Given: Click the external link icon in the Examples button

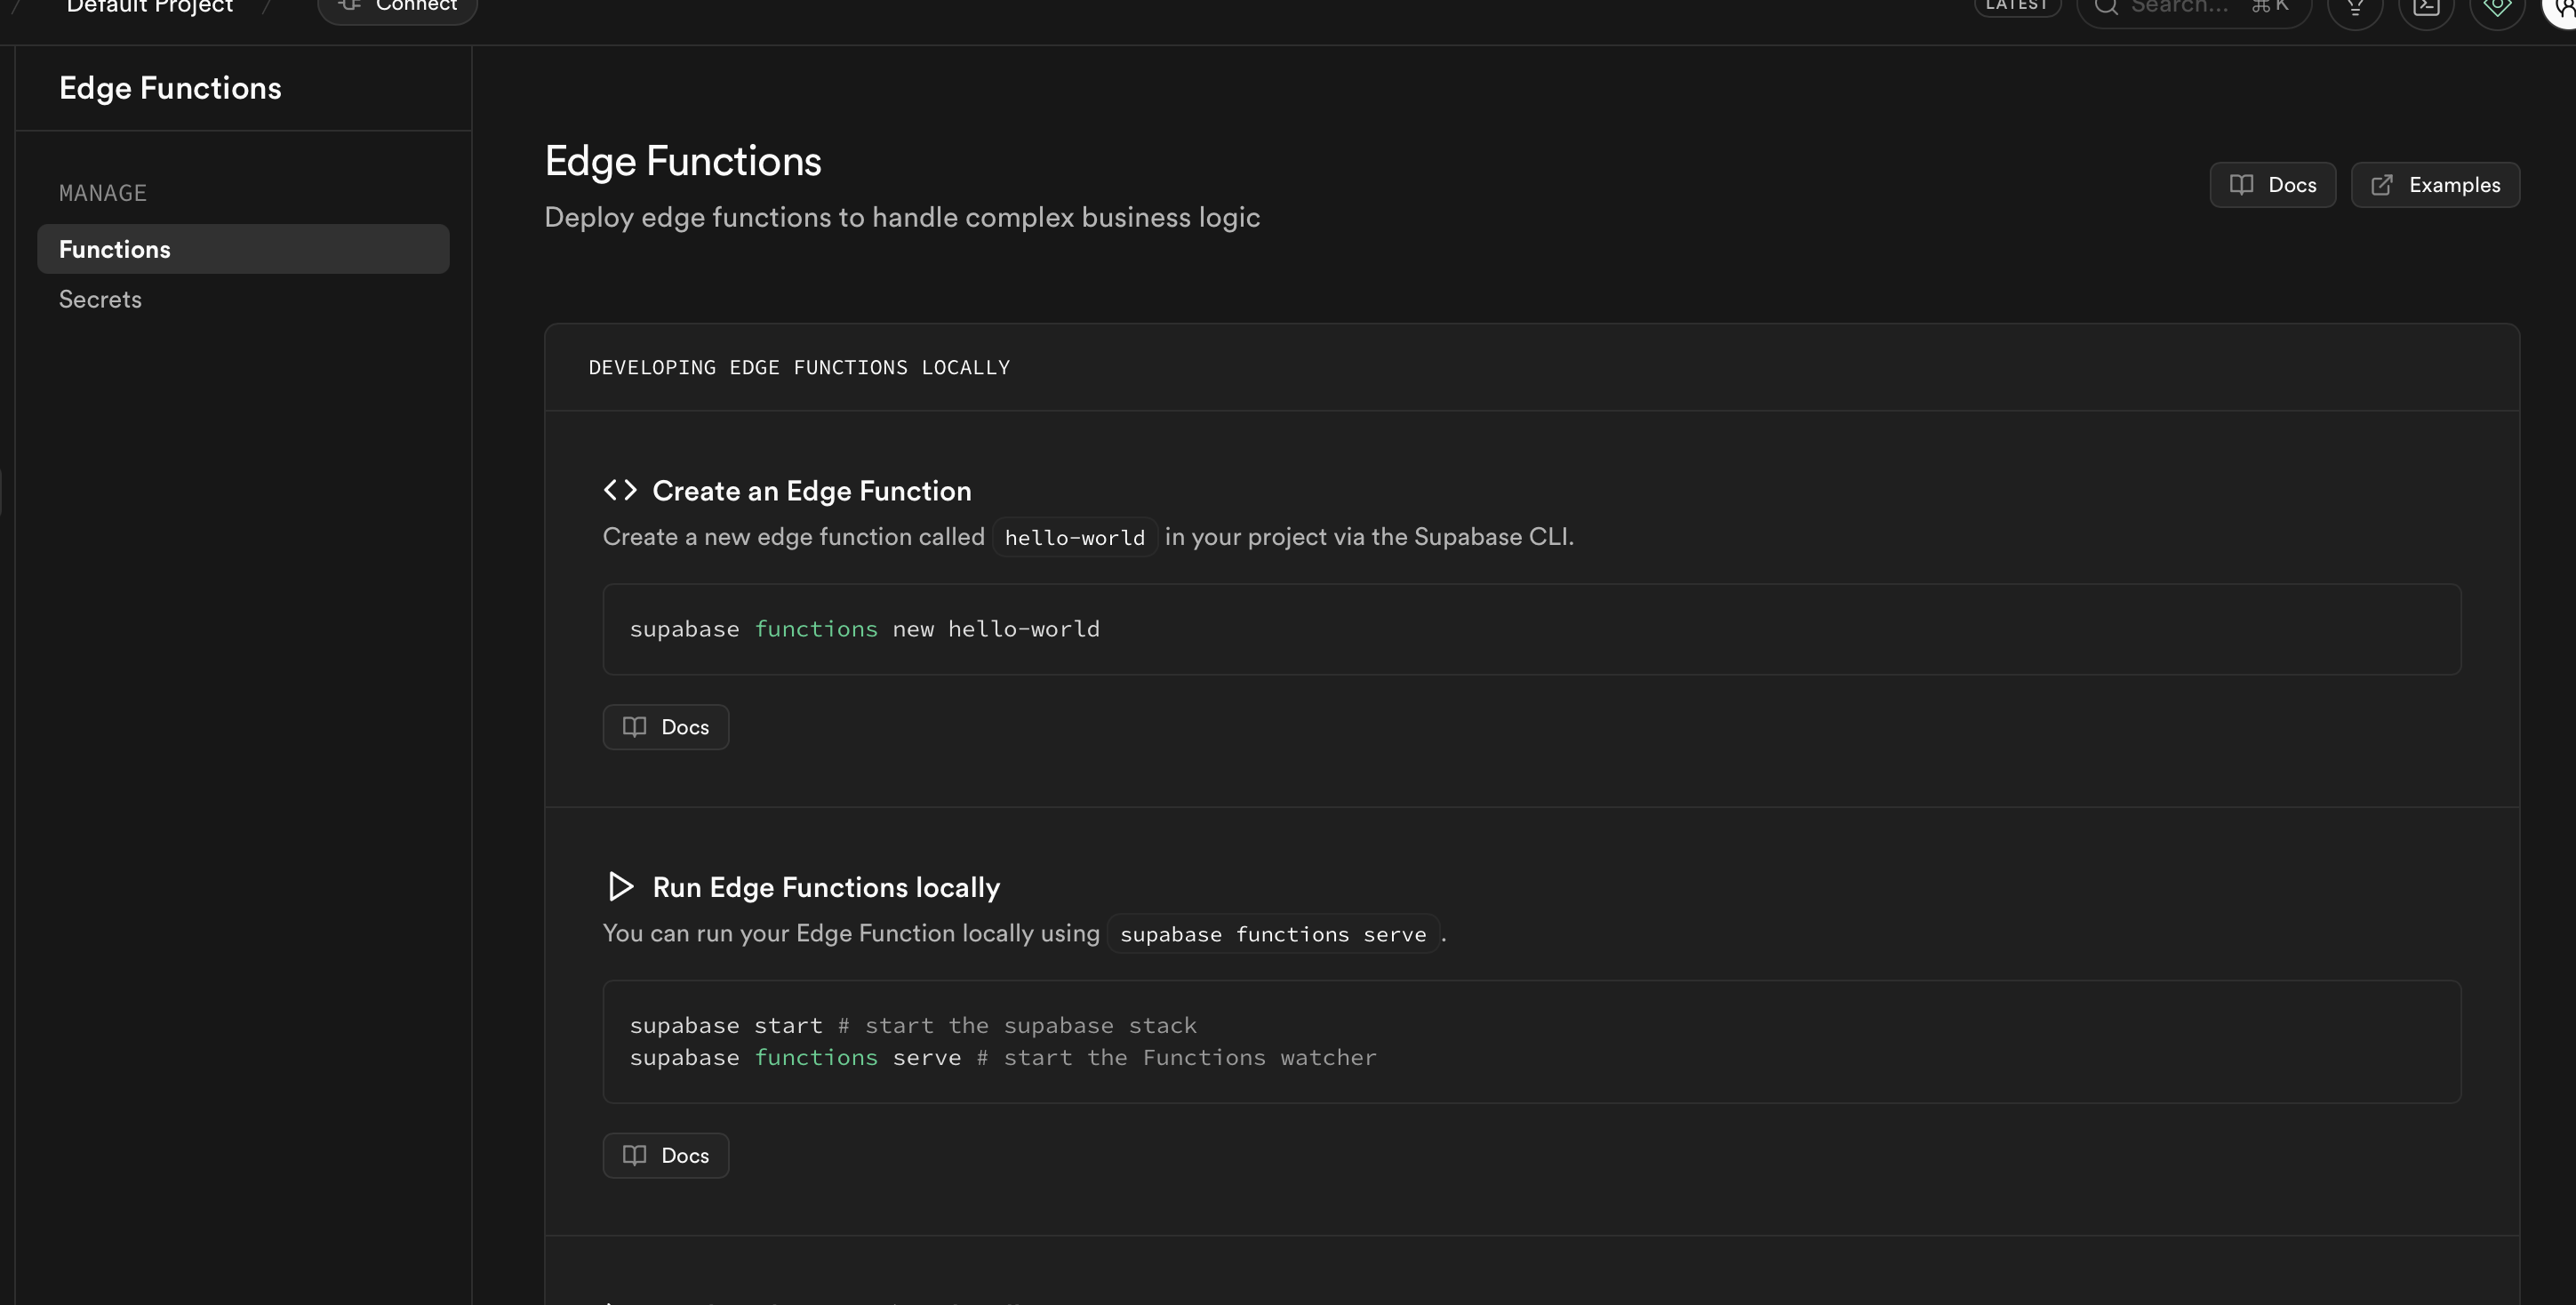Looking at the screenshot, I should (x=2382, y=185).
